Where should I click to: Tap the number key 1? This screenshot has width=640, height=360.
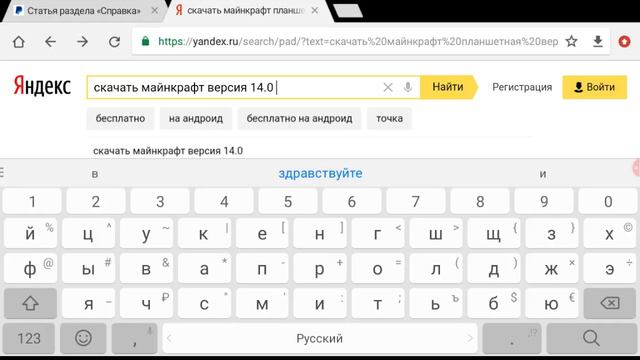[32, 201]
